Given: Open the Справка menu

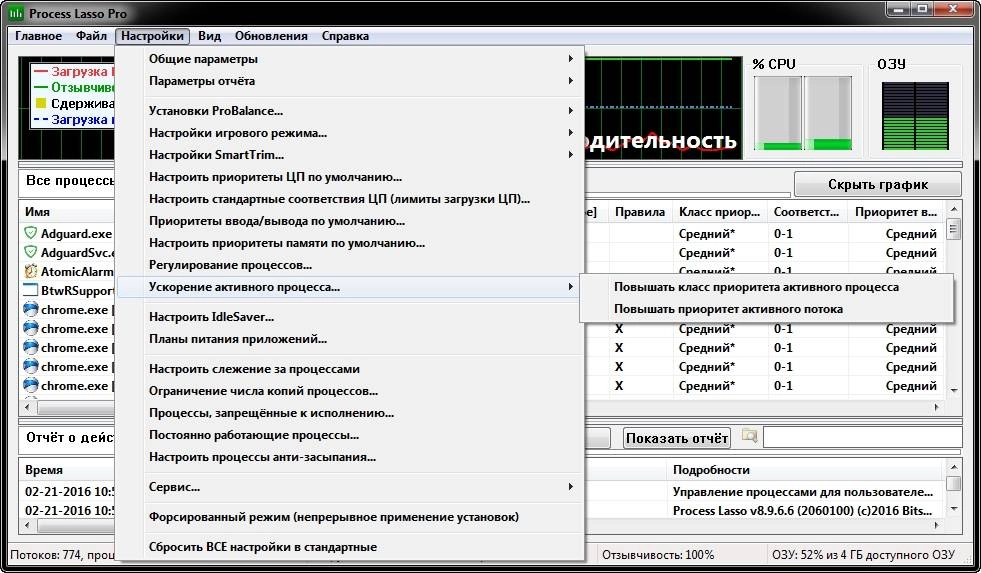Looking at the screenshot, I should pyautogui.click(x=345, y=36).
